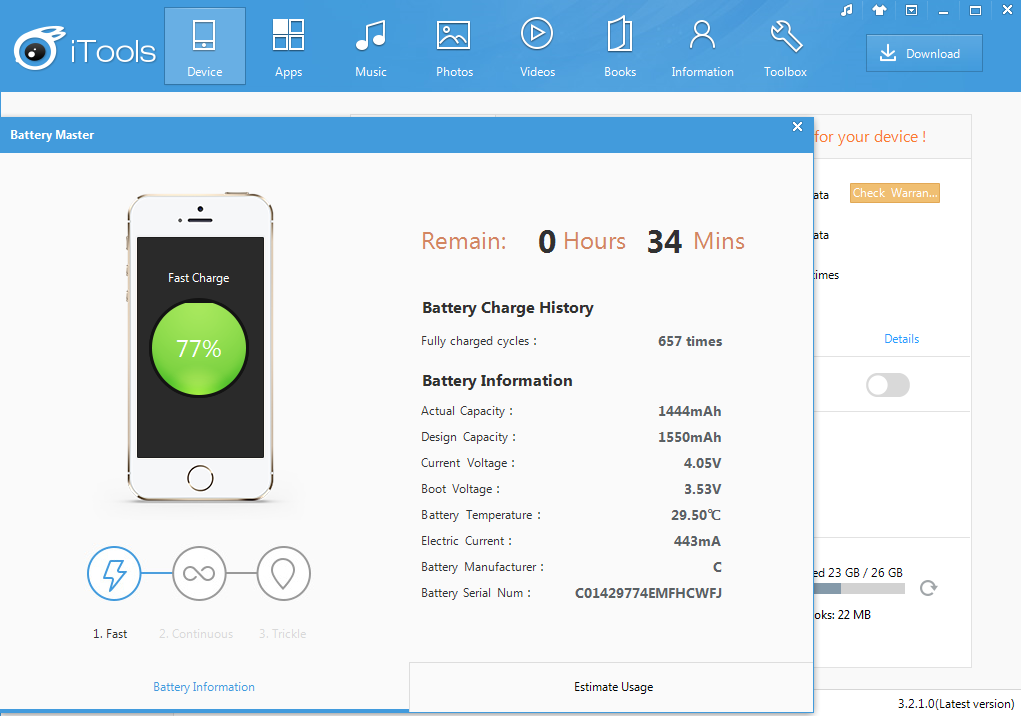Click the '1550mAh' design capacity value

click(690, 437)
